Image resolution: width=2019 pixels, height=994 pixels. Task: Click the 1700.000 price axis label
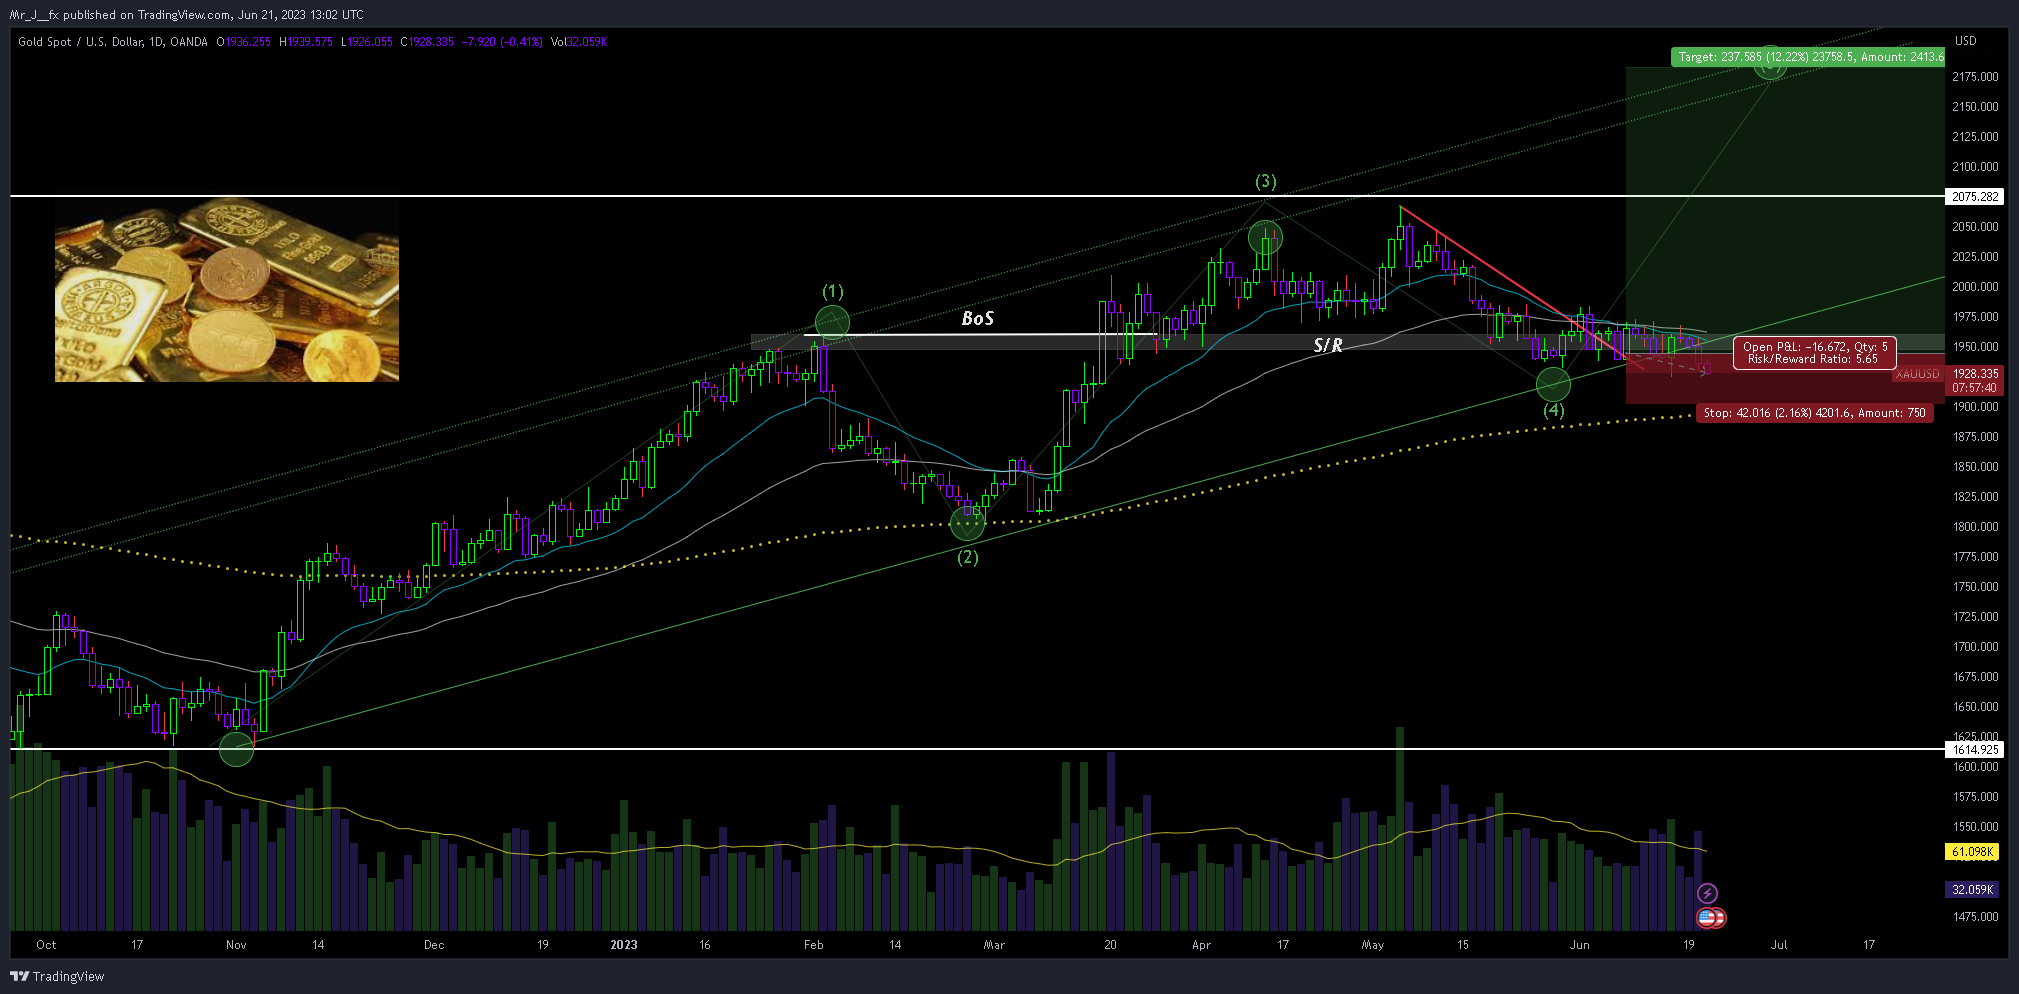1975,647
